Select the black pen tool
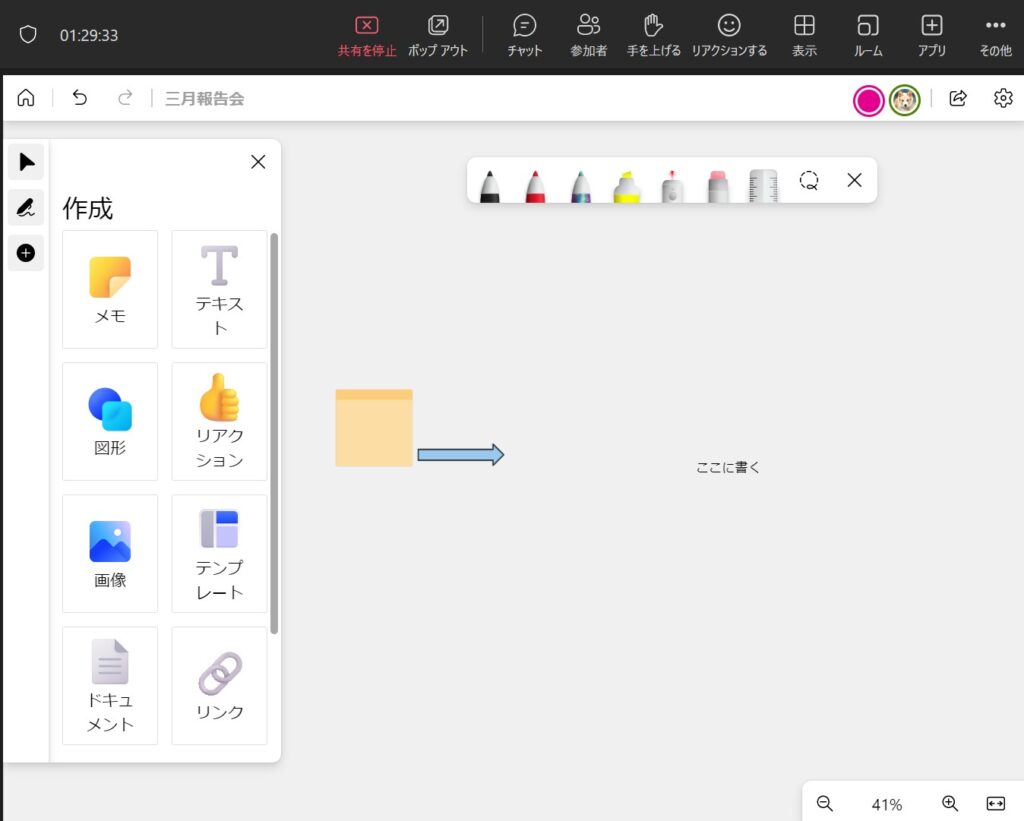1024x821 pixels. (x=489, y=186)
